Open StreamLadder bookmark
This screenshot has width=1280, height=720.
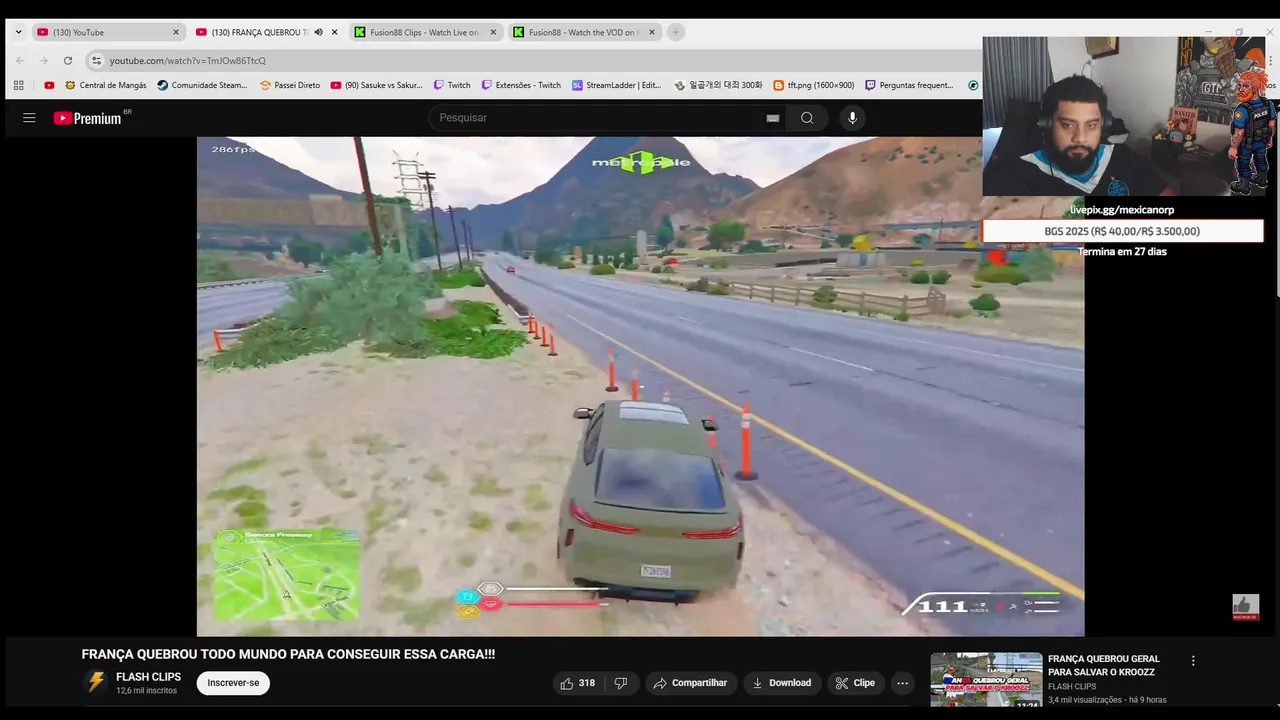[616, 85]
